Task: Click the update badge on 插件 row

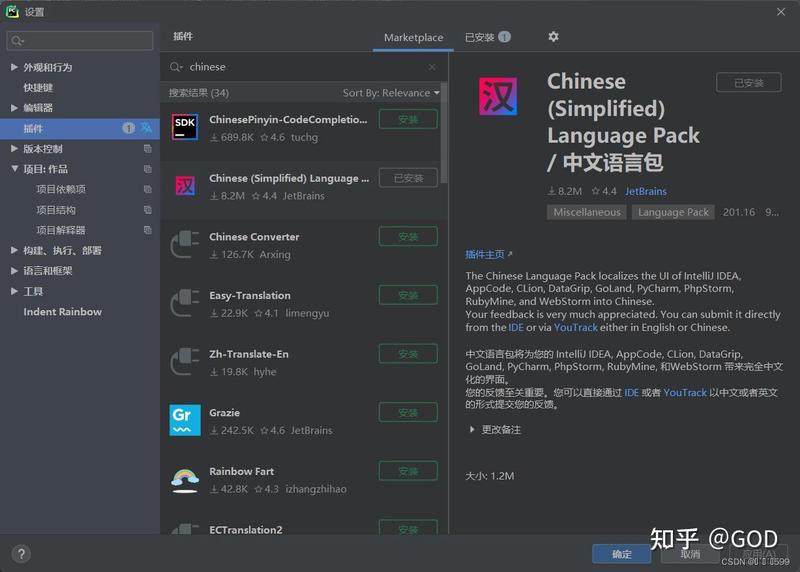Action: (129, 128)
